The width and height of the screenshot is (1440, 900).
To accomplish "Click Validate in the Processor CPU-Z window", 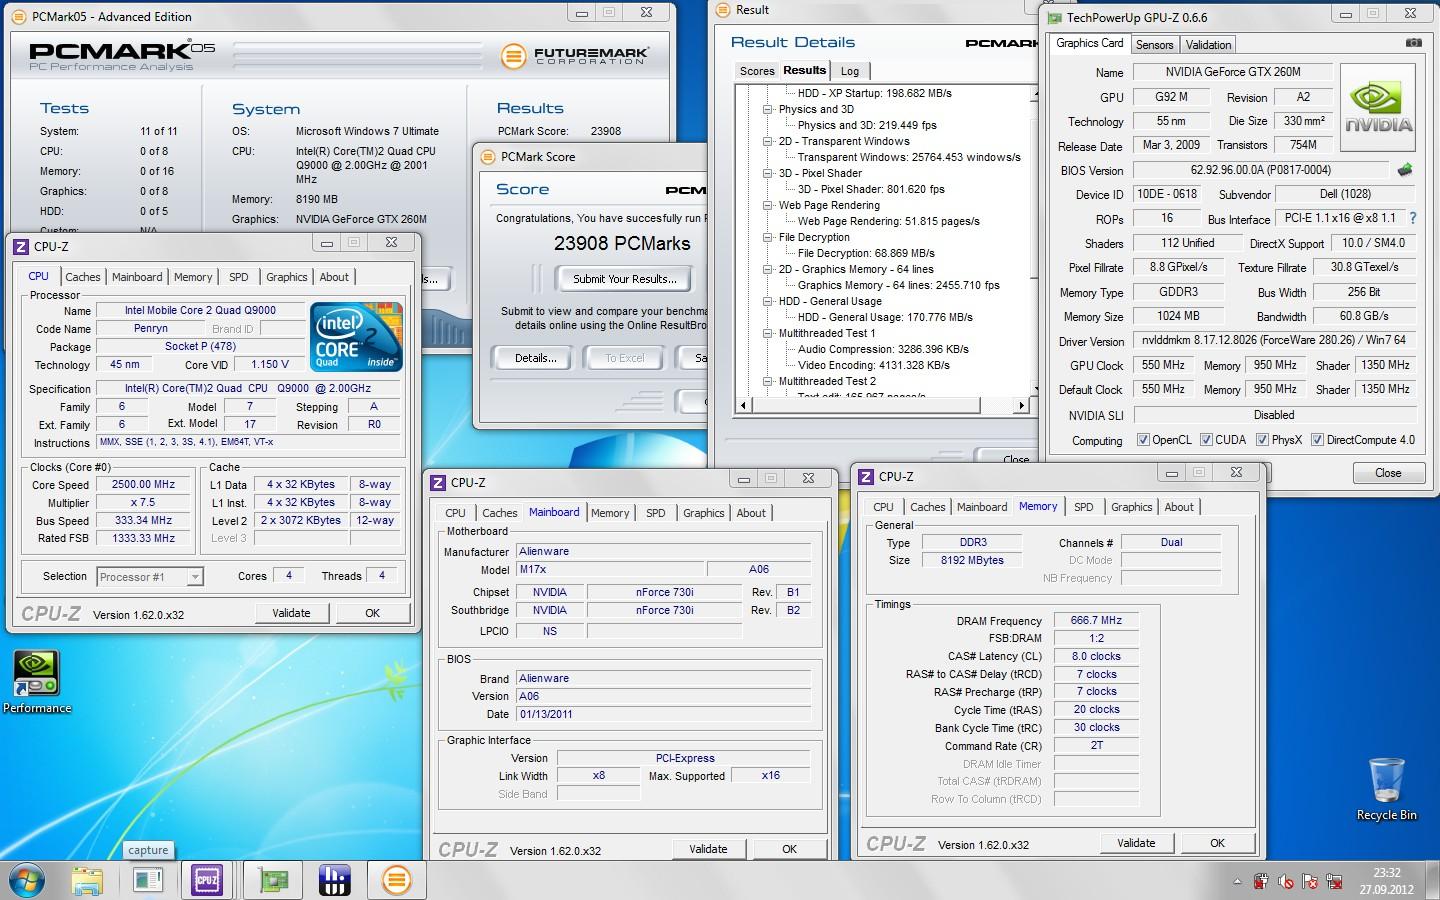I will click(x=291, y=613).
